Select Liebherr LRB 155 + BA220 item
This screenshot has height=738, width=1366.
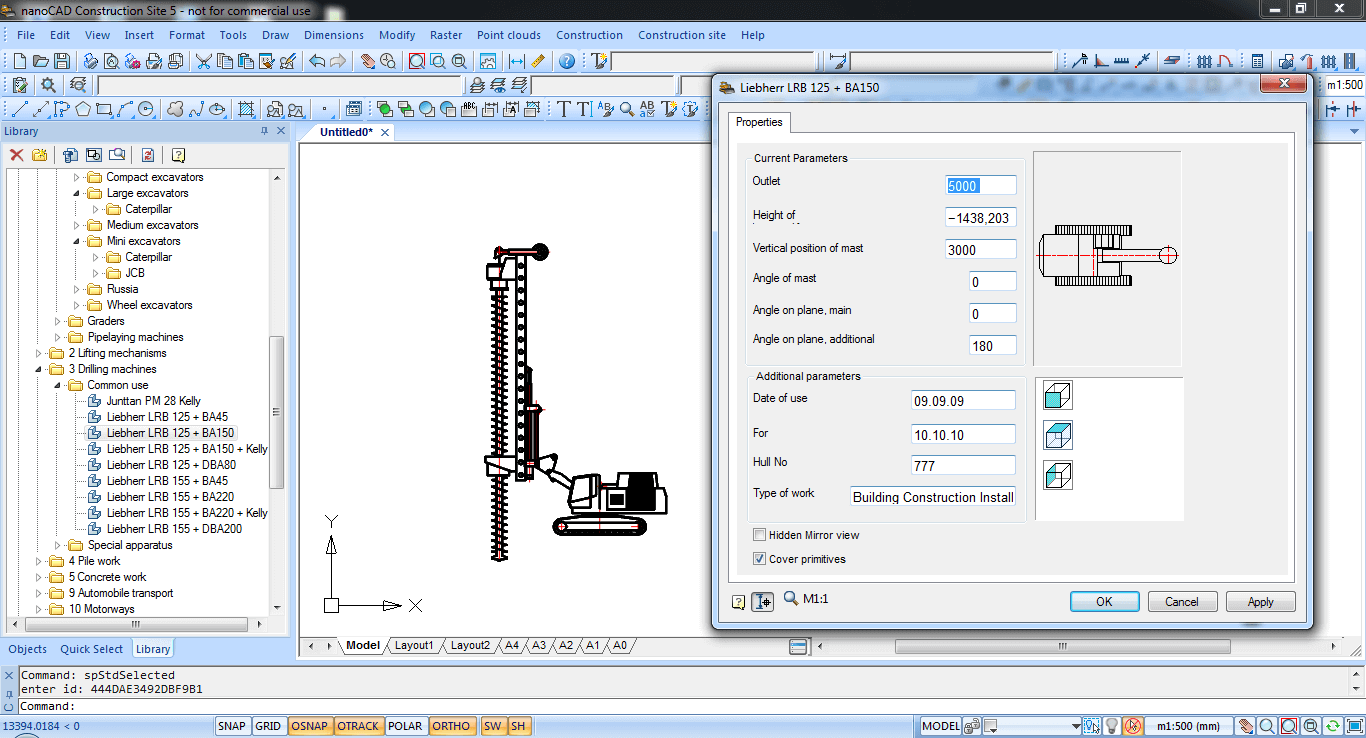coord(170,497)
